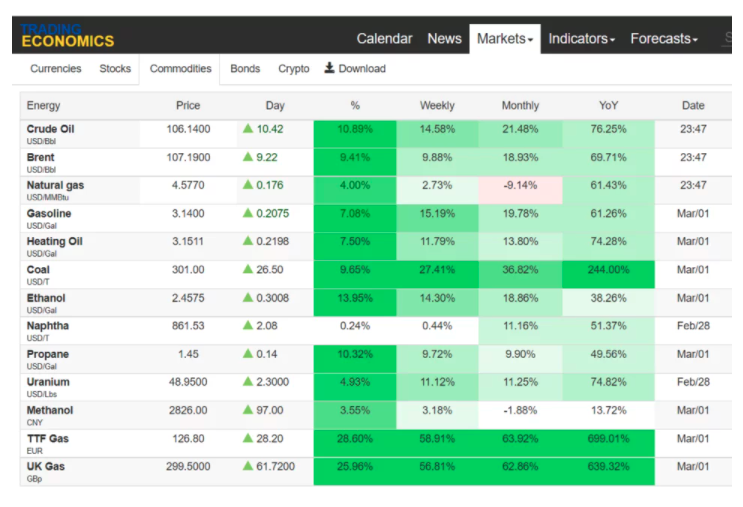This screenshot has width=743, height=507.
Task: Go to the News page
Action: tap(444, 39)
